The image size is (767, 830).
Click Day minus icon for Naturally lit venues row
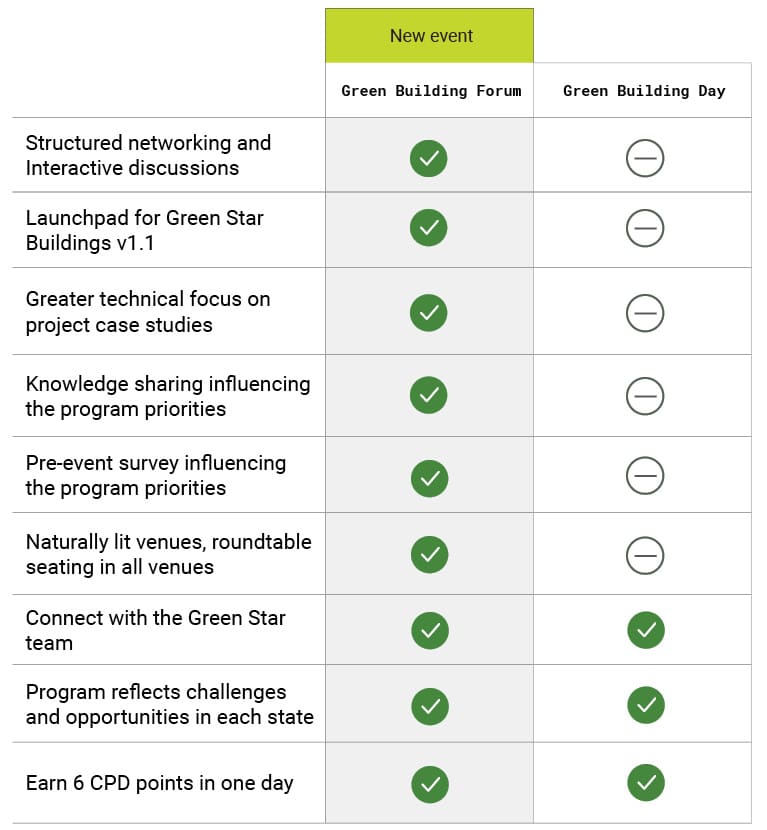click(645, 556)
